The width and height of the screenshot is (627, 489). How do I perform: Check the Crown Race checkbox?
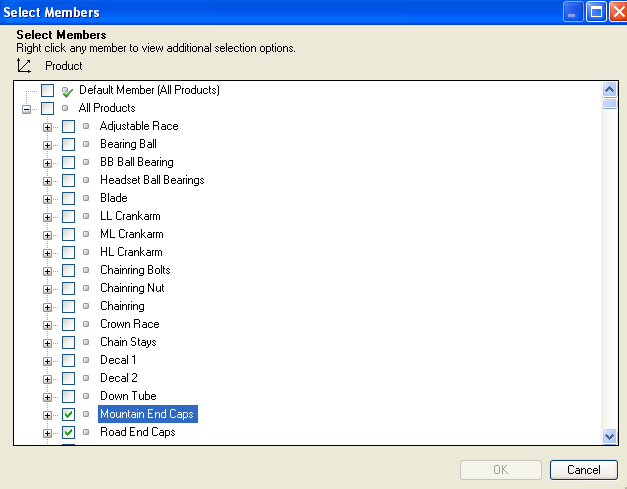point(68,324)
